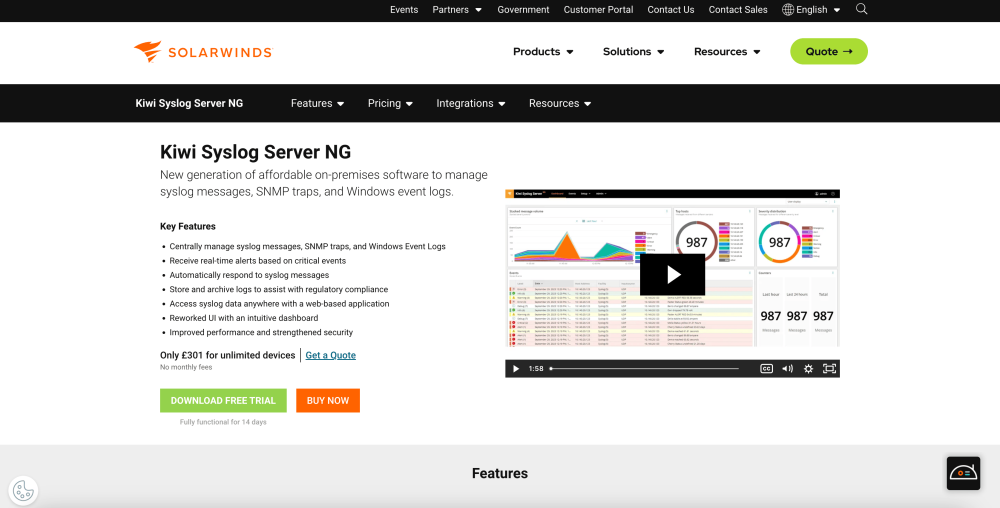Click the Key Features heading

coord(188,226)
